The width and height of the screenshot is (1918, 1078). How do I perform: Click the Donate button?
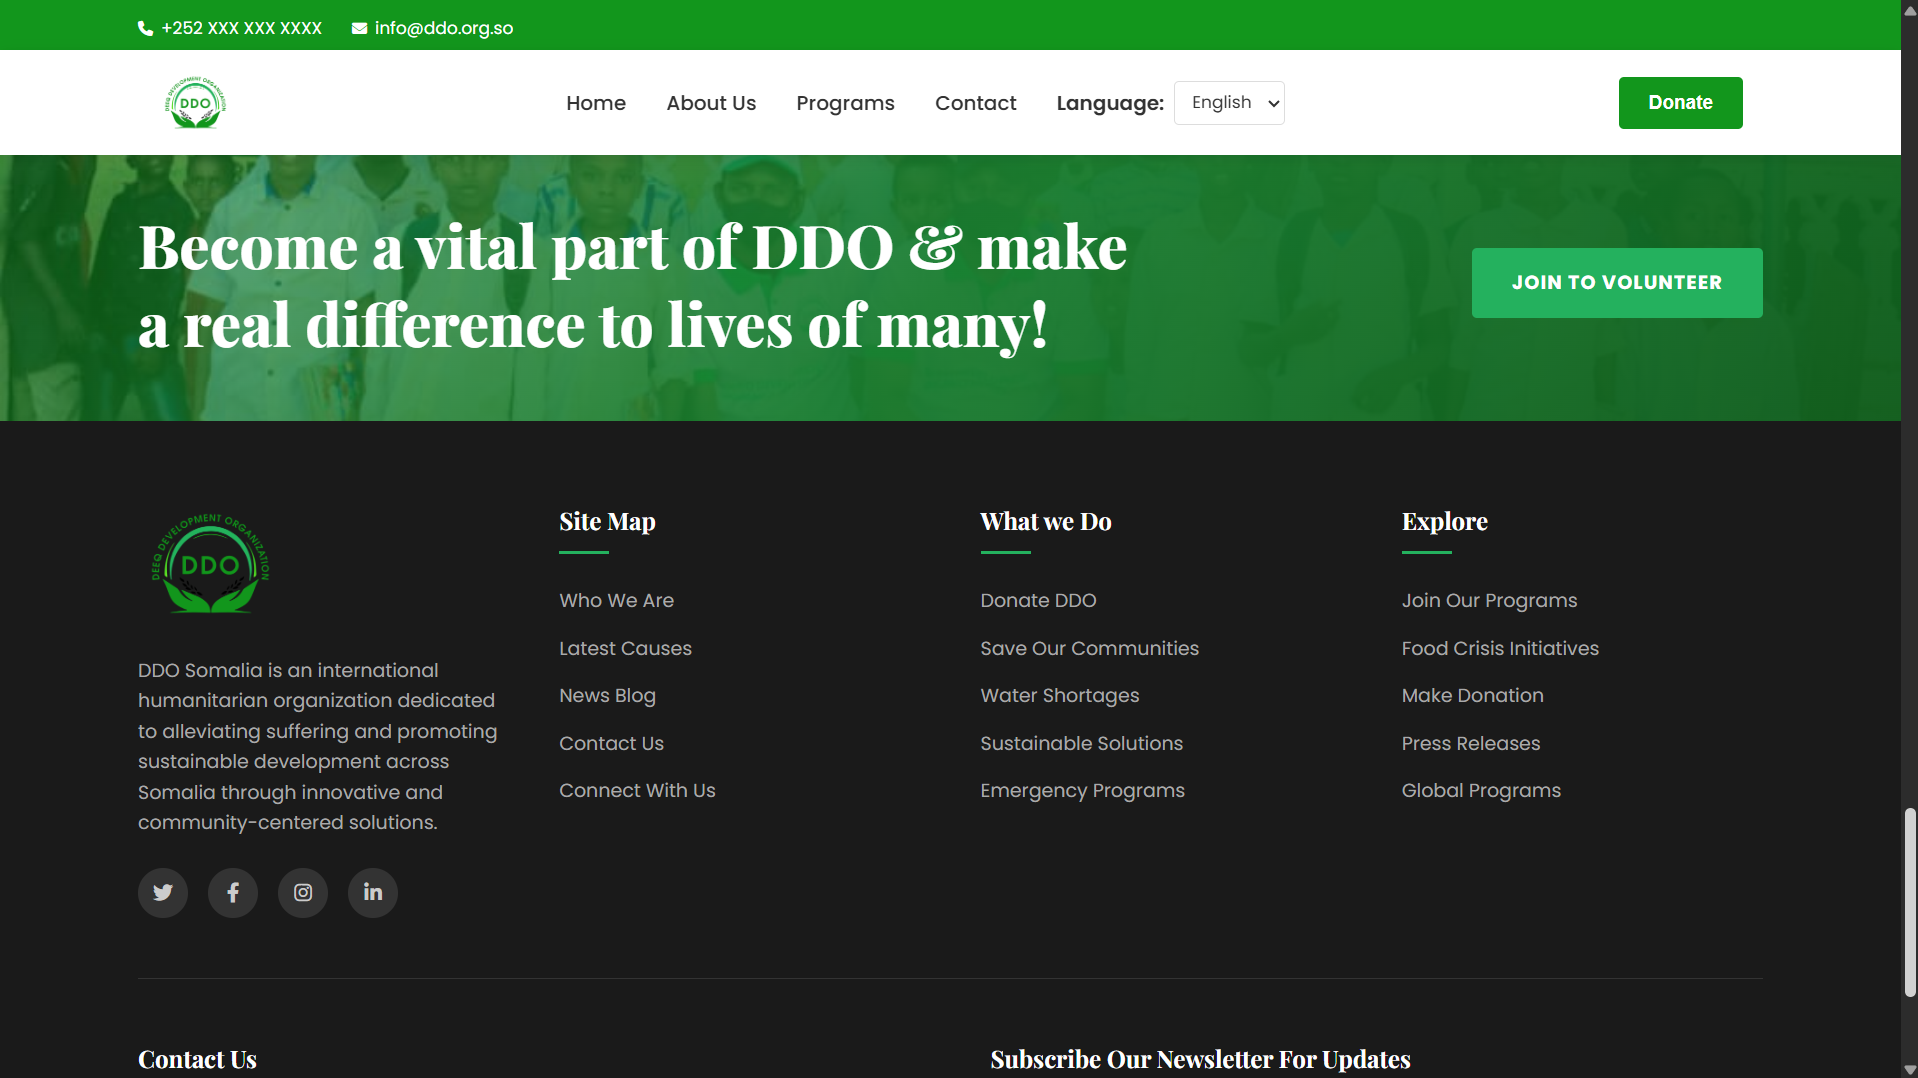(x=1680, y=102)
